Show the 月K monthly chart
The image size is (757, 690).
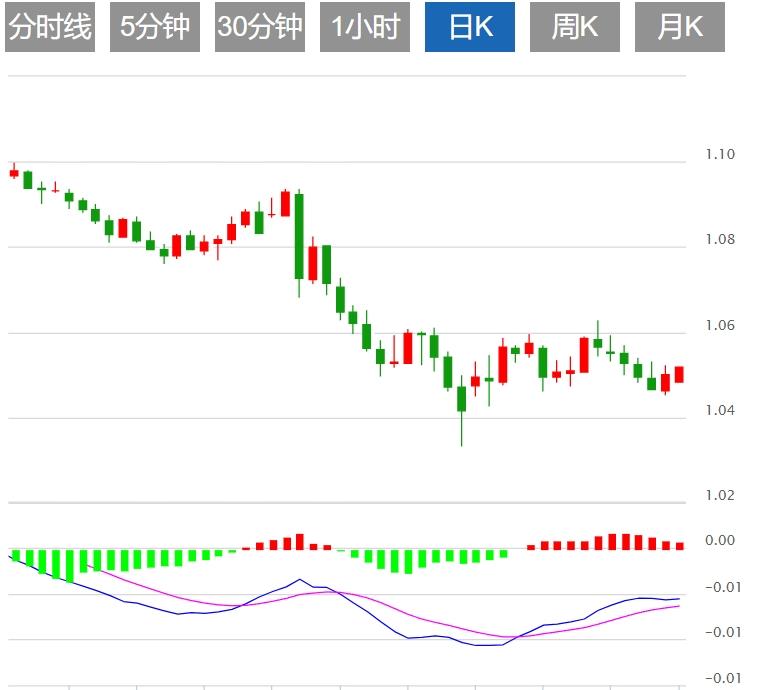(679, 27)
